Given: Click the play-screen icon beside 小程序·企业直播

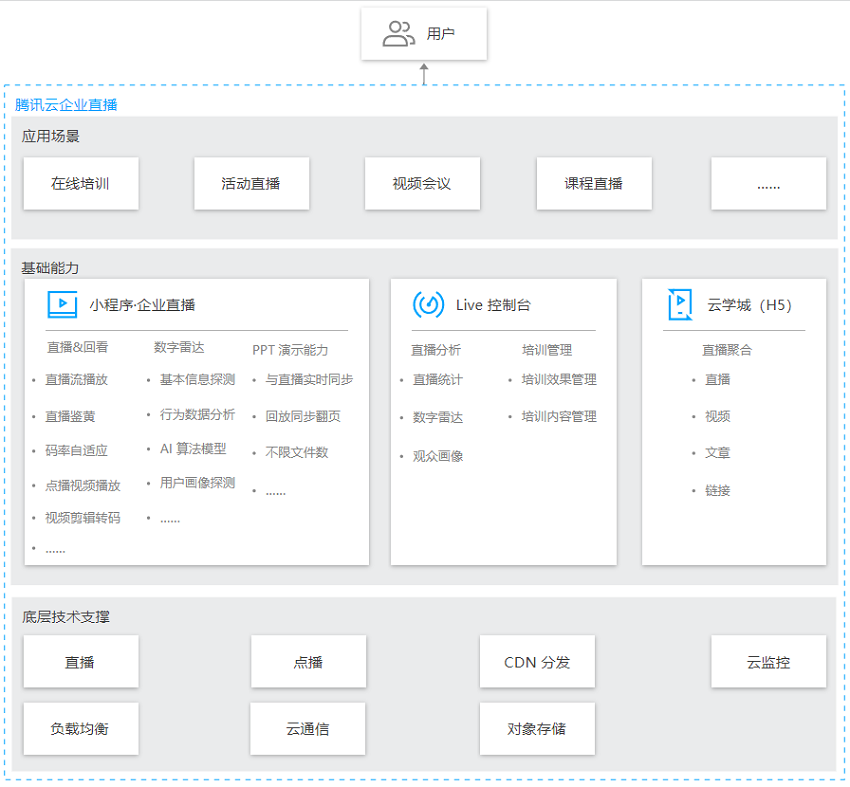Looking at the screenshot, I should [62, 305].
